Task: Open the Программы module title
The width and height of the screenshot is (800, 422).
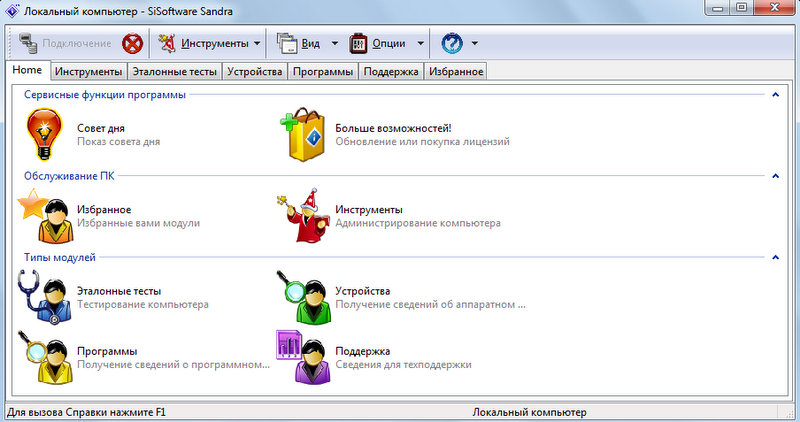Action: [107, 351]
